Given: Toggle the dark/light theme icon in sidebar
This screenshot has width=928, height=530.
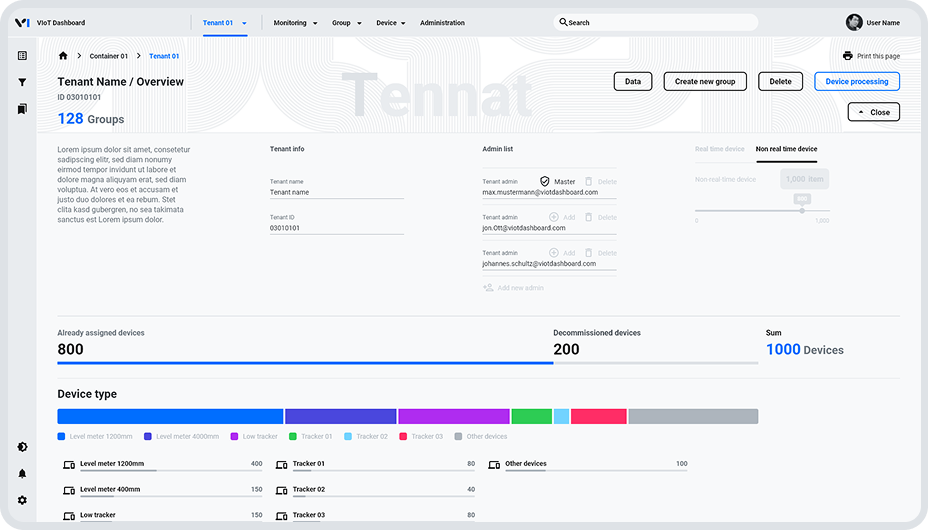Looking at the screenshot, I should coord(22,447).
